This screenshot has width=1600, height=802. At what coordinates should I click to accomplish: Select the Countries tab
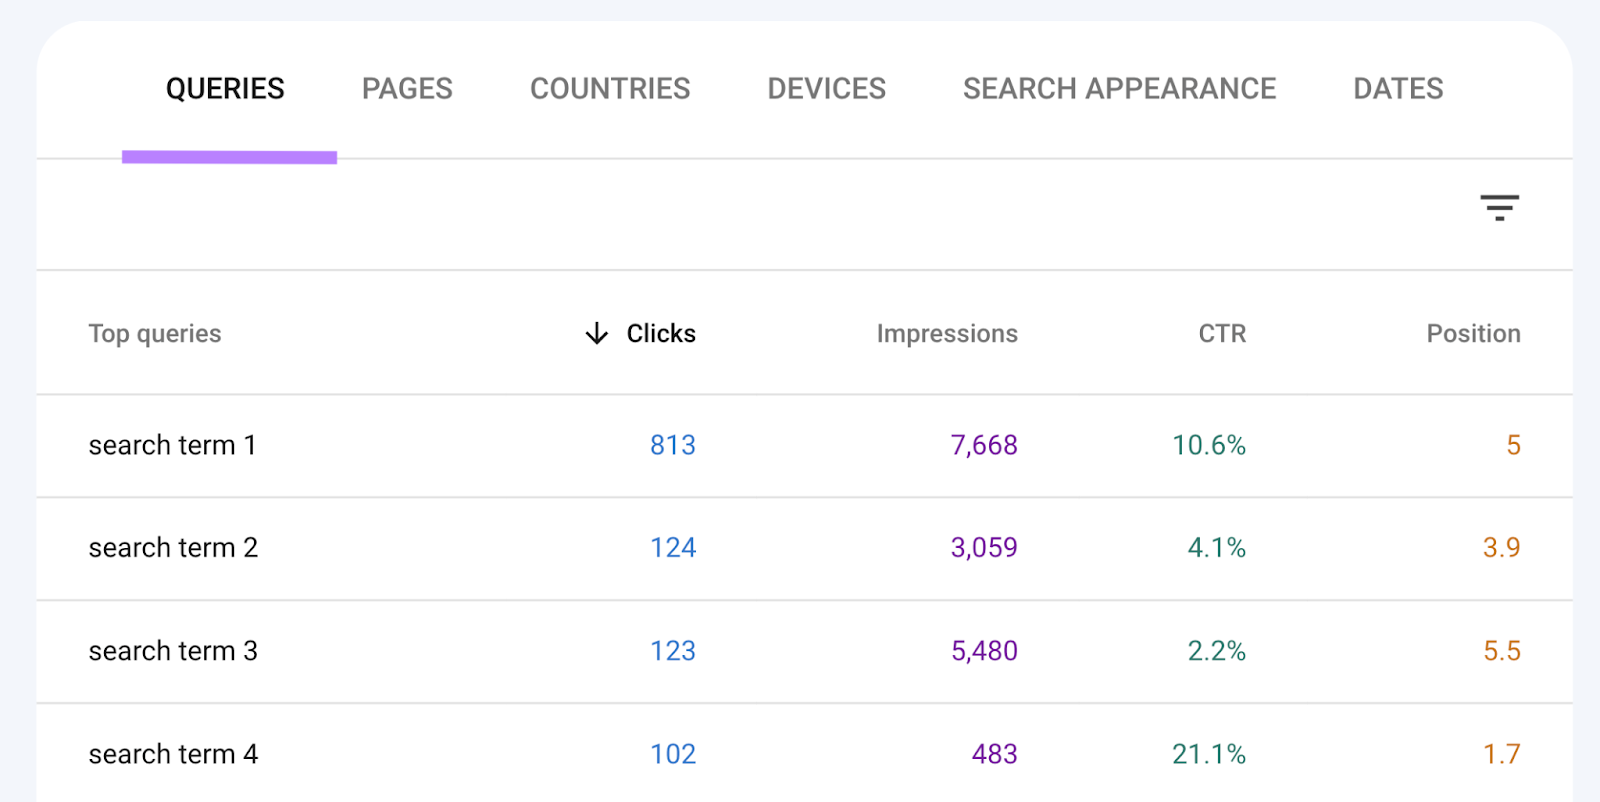pos(610,89)
